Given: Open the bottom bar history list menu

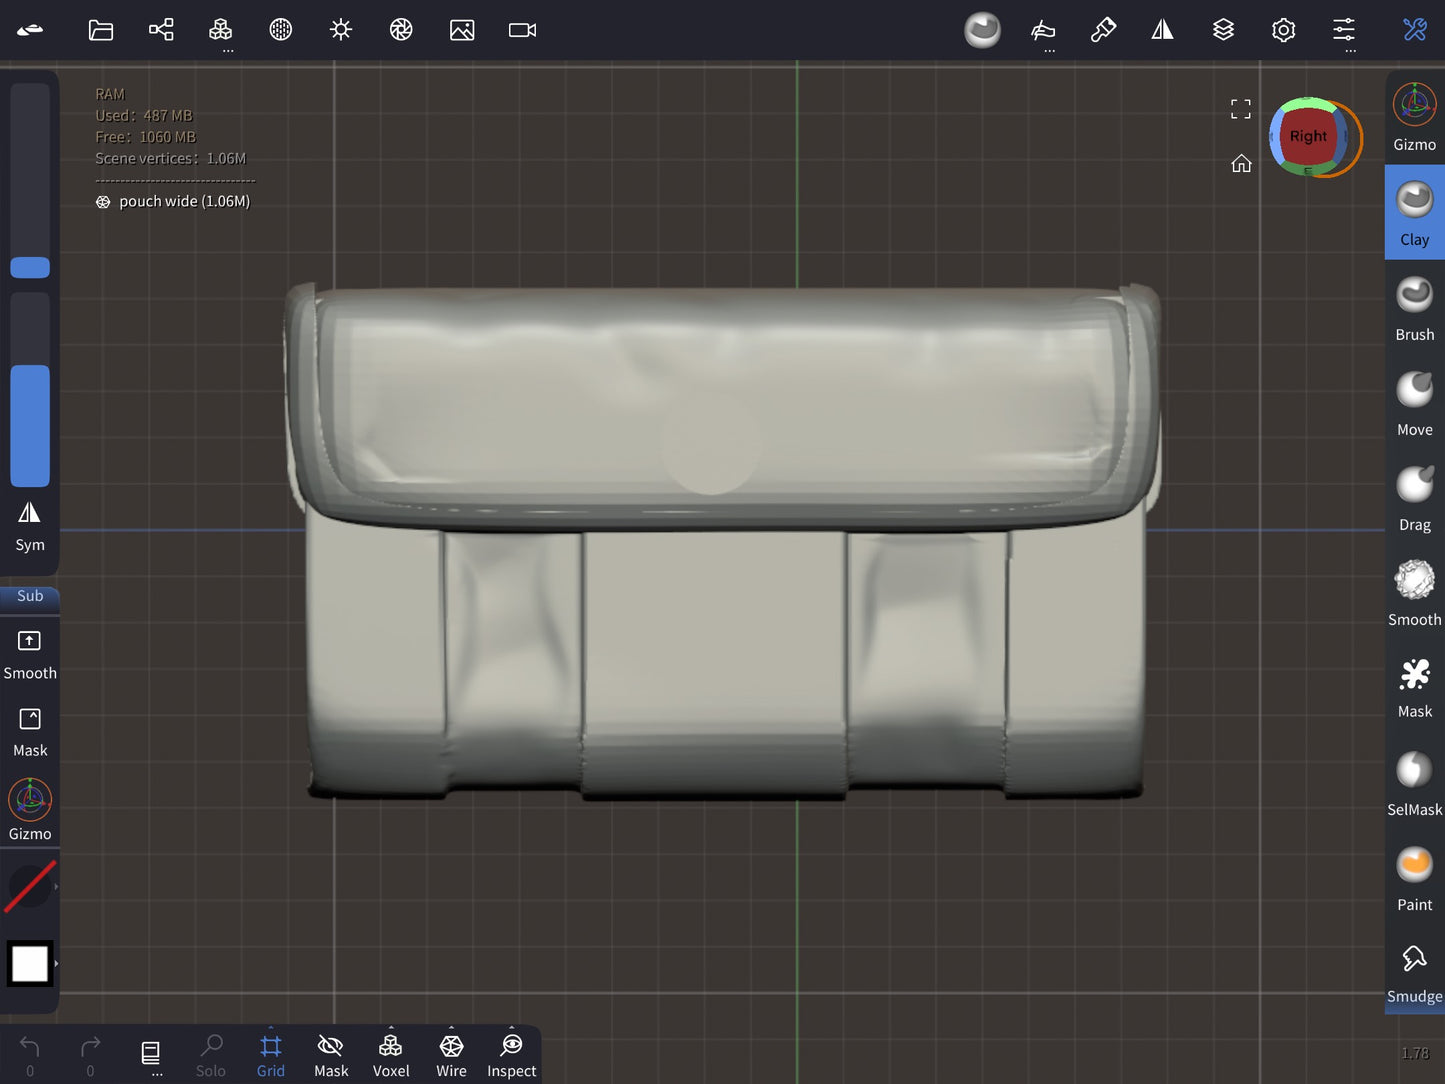Looking at the screenshot, I should (x=150, y=1055).
